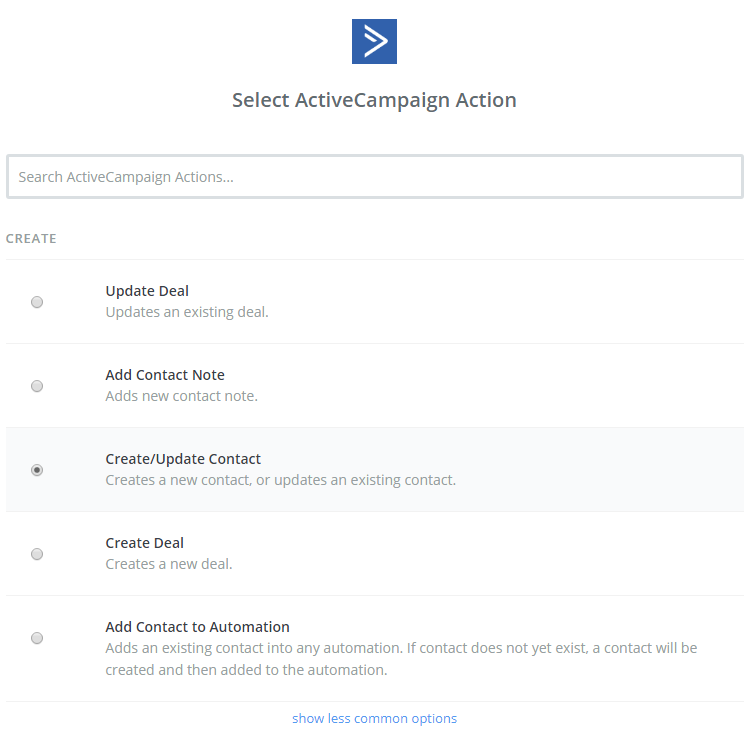Choose the Create Deal radio button
This screenshot has width=756, height=732.
point(37,554)
